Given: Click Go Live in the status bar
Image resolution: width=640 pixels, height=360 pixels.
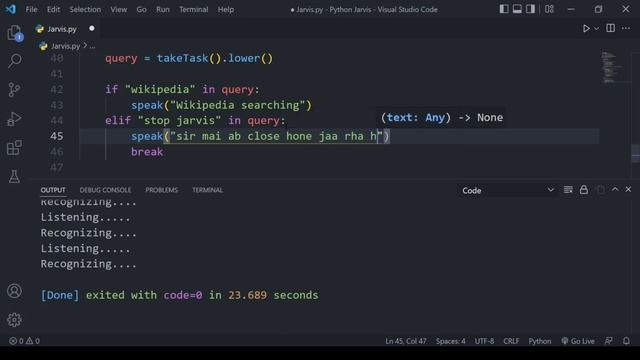Looking at the screenshot, I should [578, 341].
